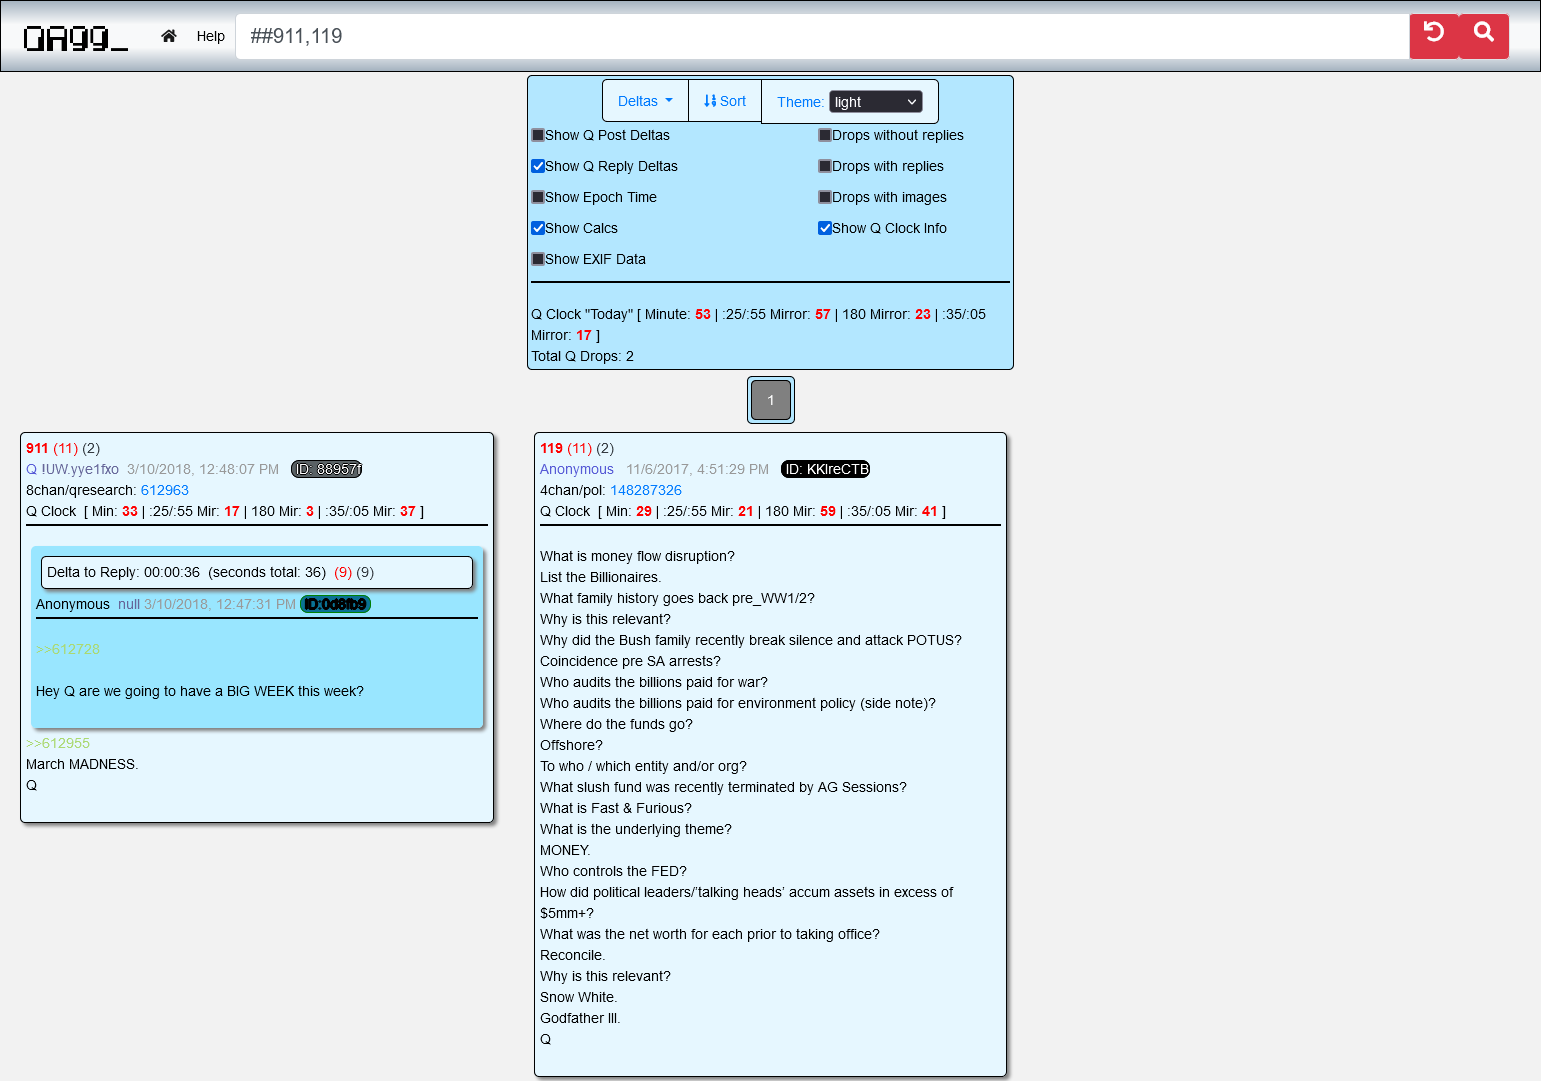
Task: Open 8chan post link 612963
Action: tap(165, 490)
